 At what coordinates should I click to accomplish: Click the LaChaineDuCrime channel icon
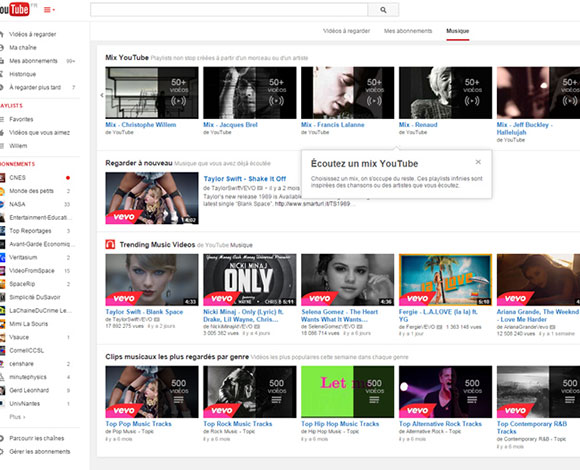2,311
